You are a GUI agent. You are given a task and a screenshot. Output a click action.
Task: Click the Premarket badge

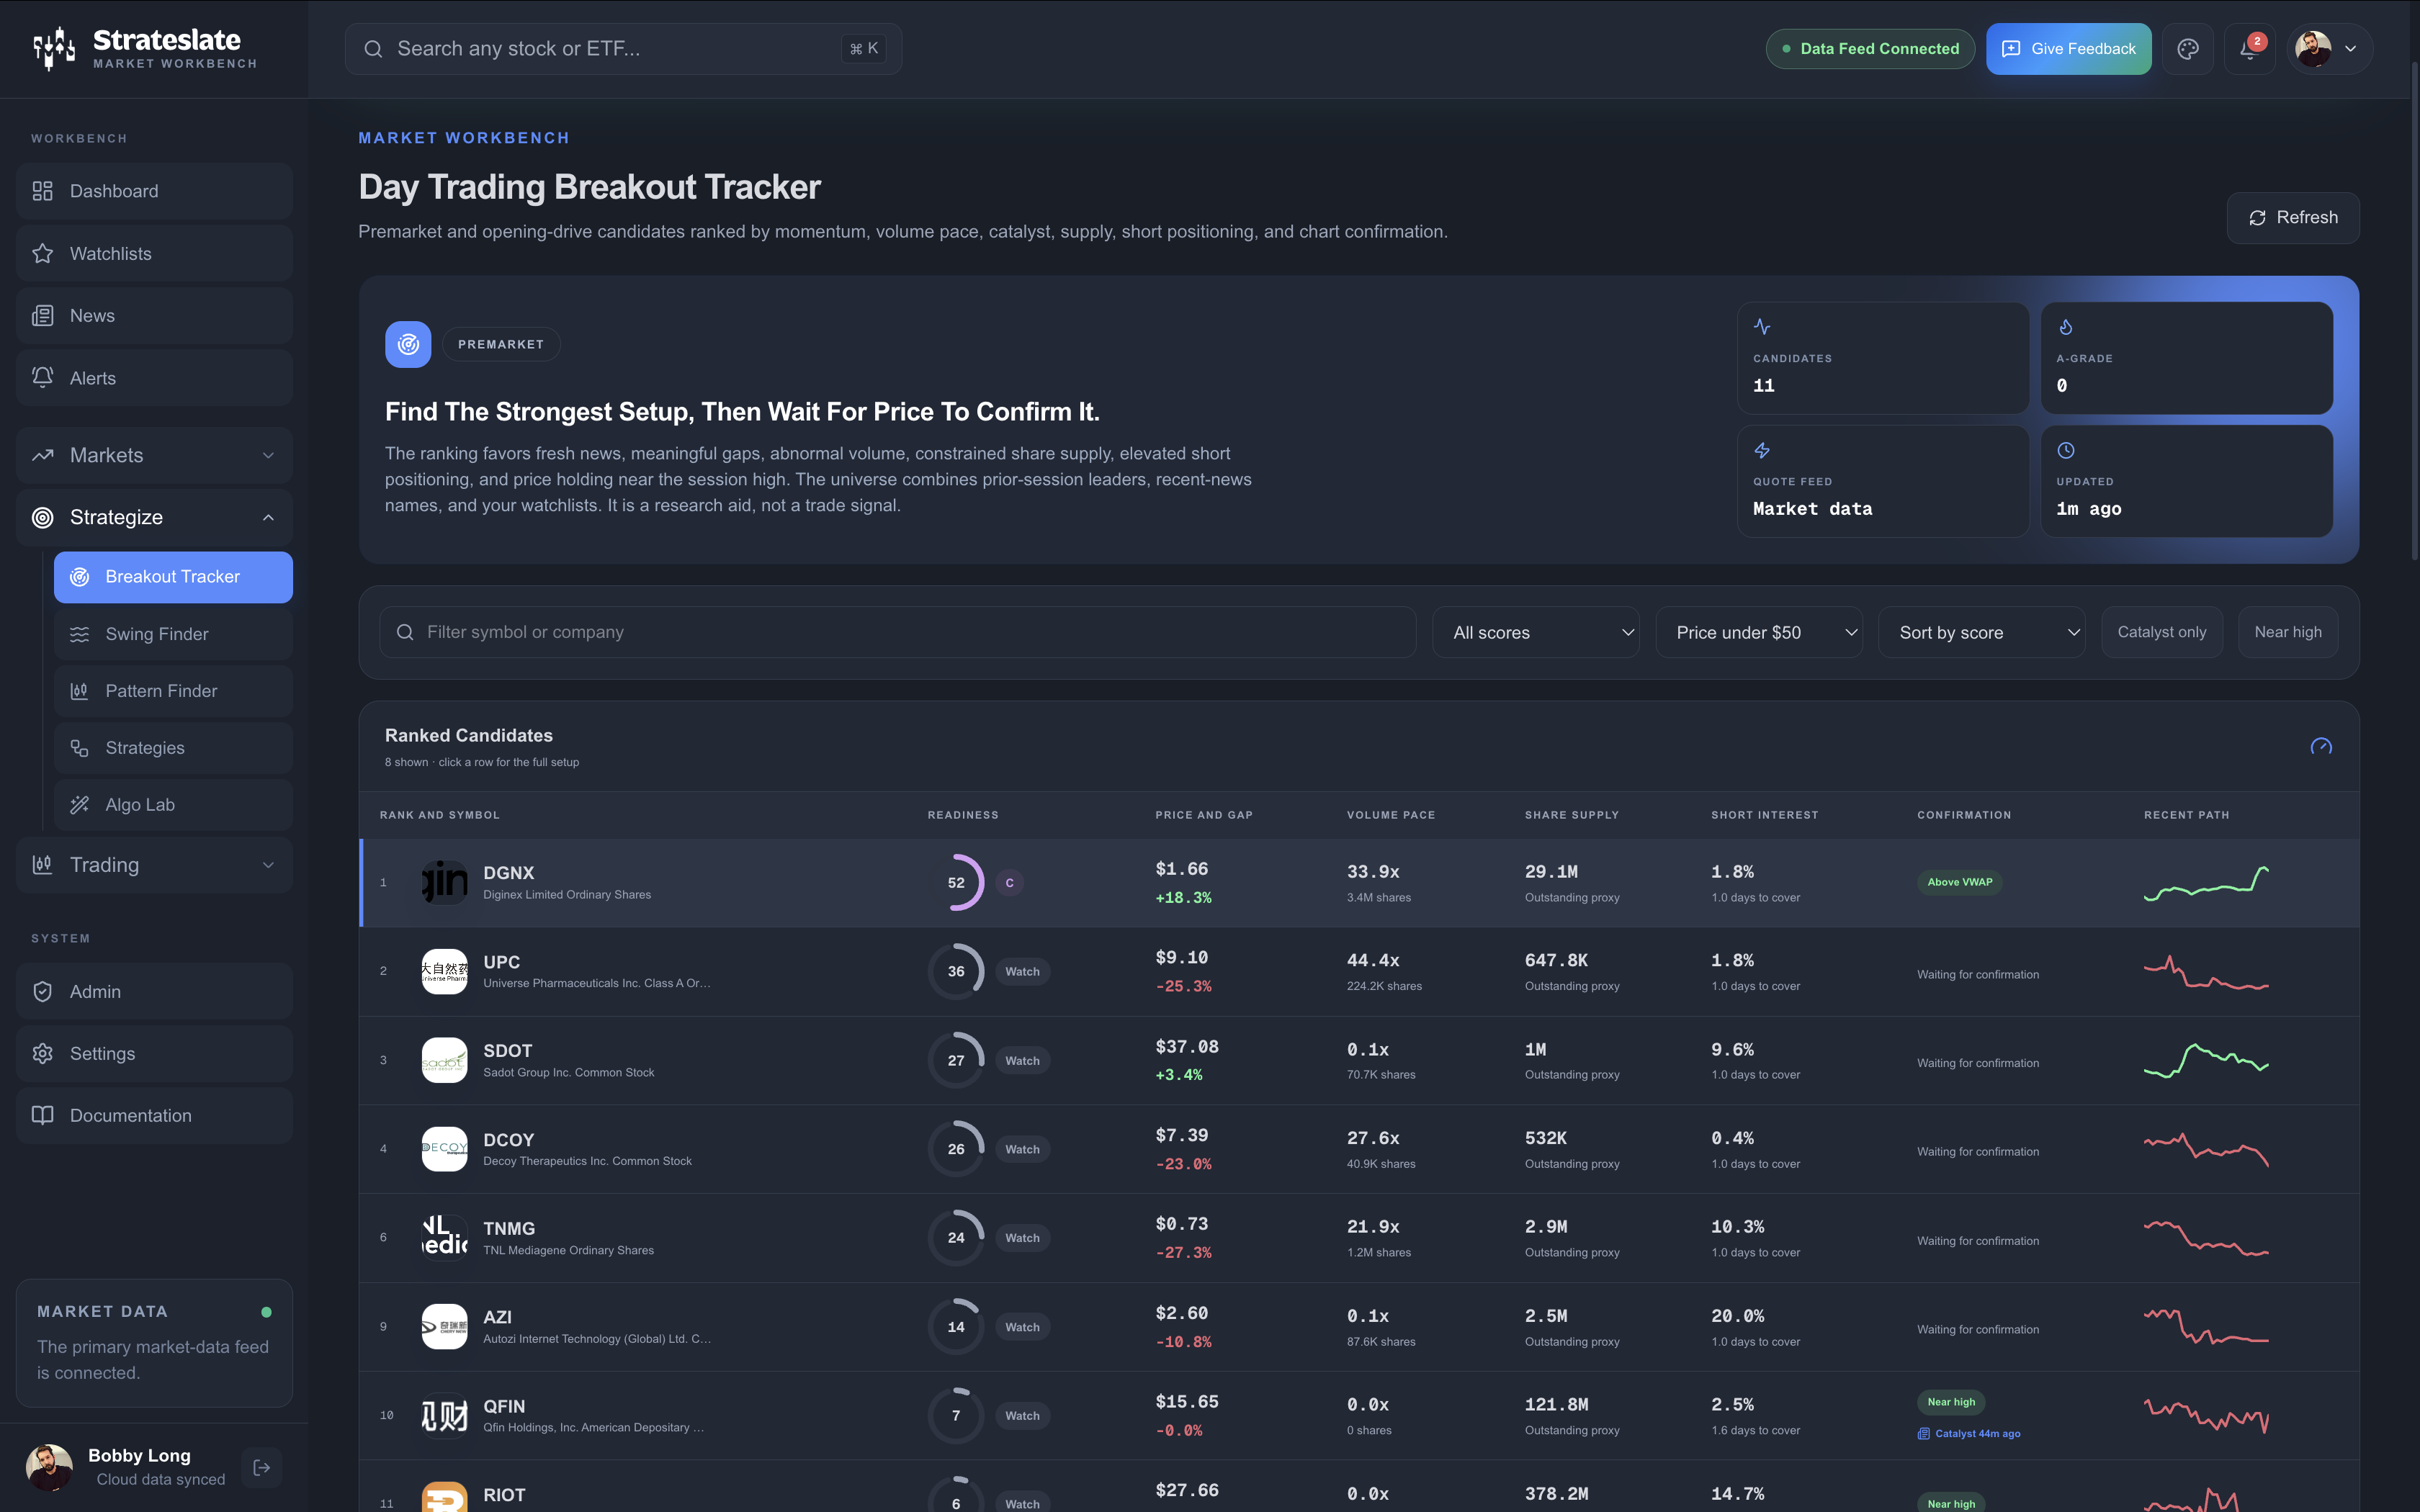pos(501,344)
